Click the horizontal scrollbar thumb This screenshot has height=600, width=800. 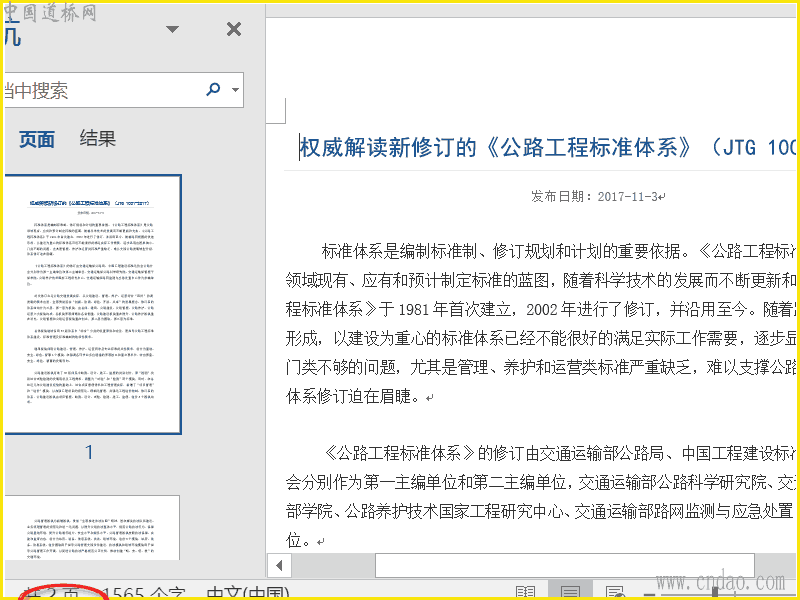click(565, 565)
